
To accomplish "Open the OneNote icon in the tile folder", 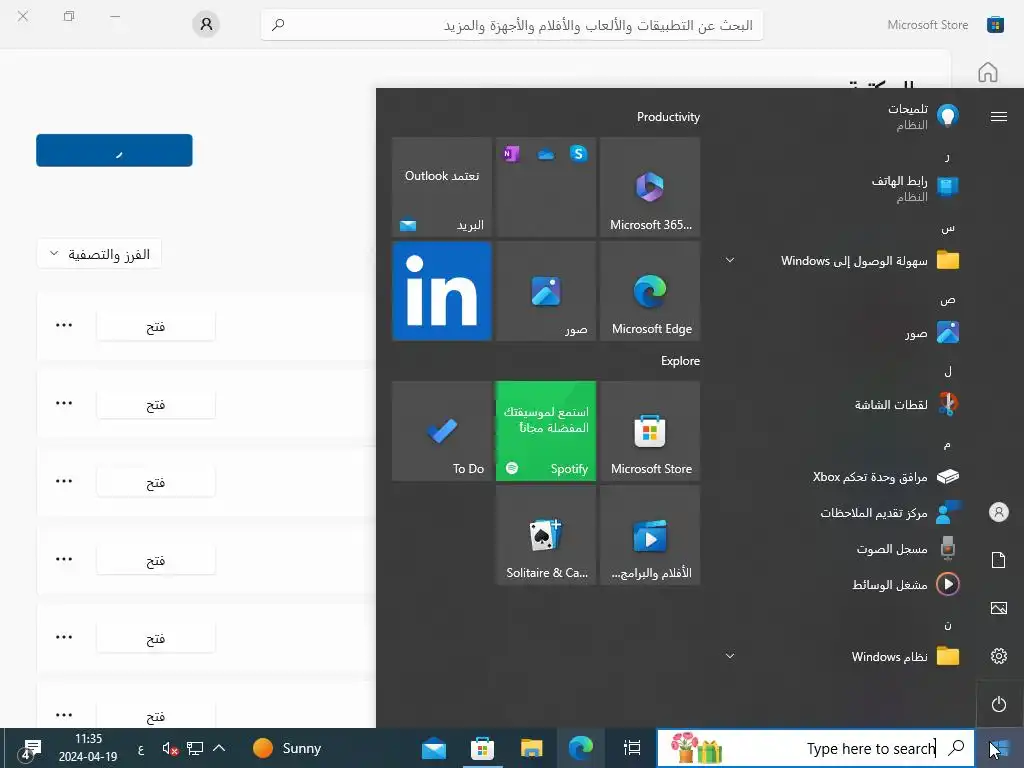I will pos(511,153).
